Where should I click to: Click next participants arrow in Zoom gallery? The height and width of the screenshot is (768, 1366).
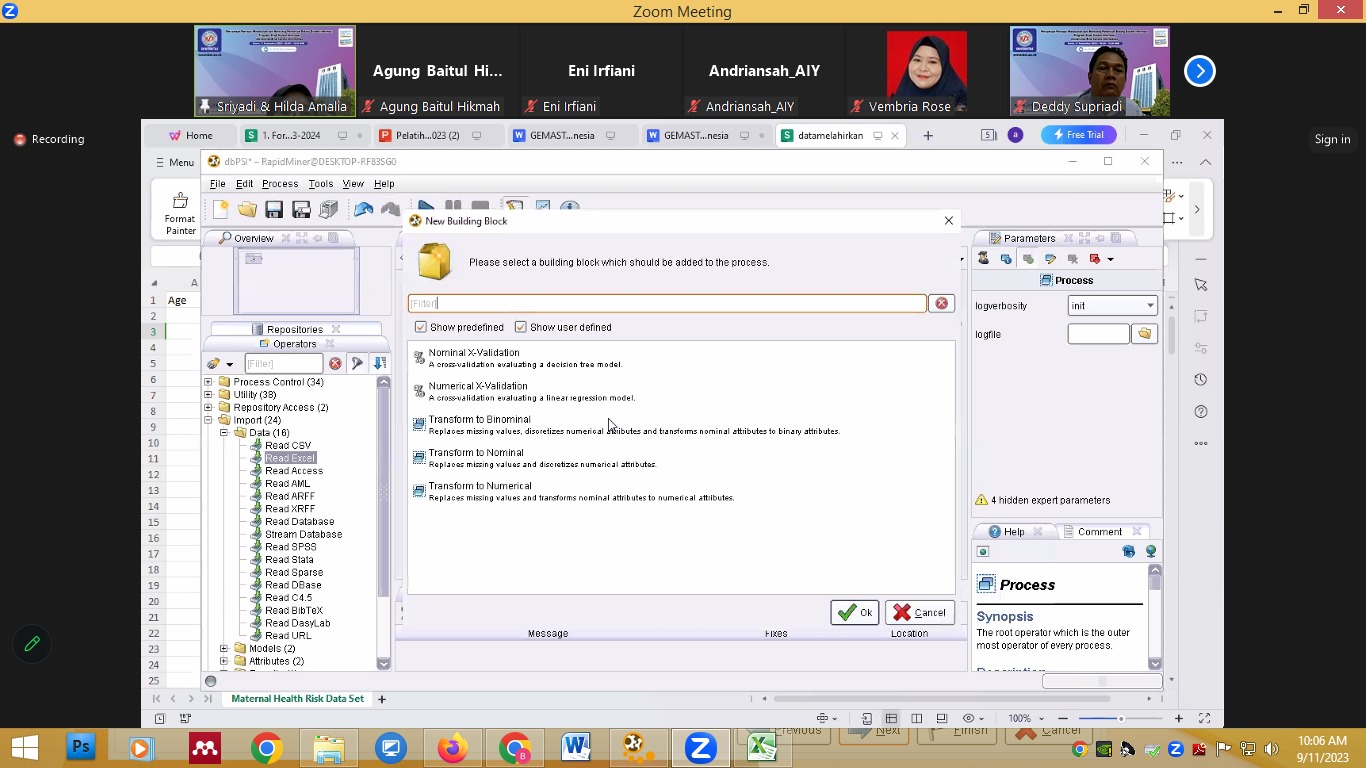pos(1200,71)
